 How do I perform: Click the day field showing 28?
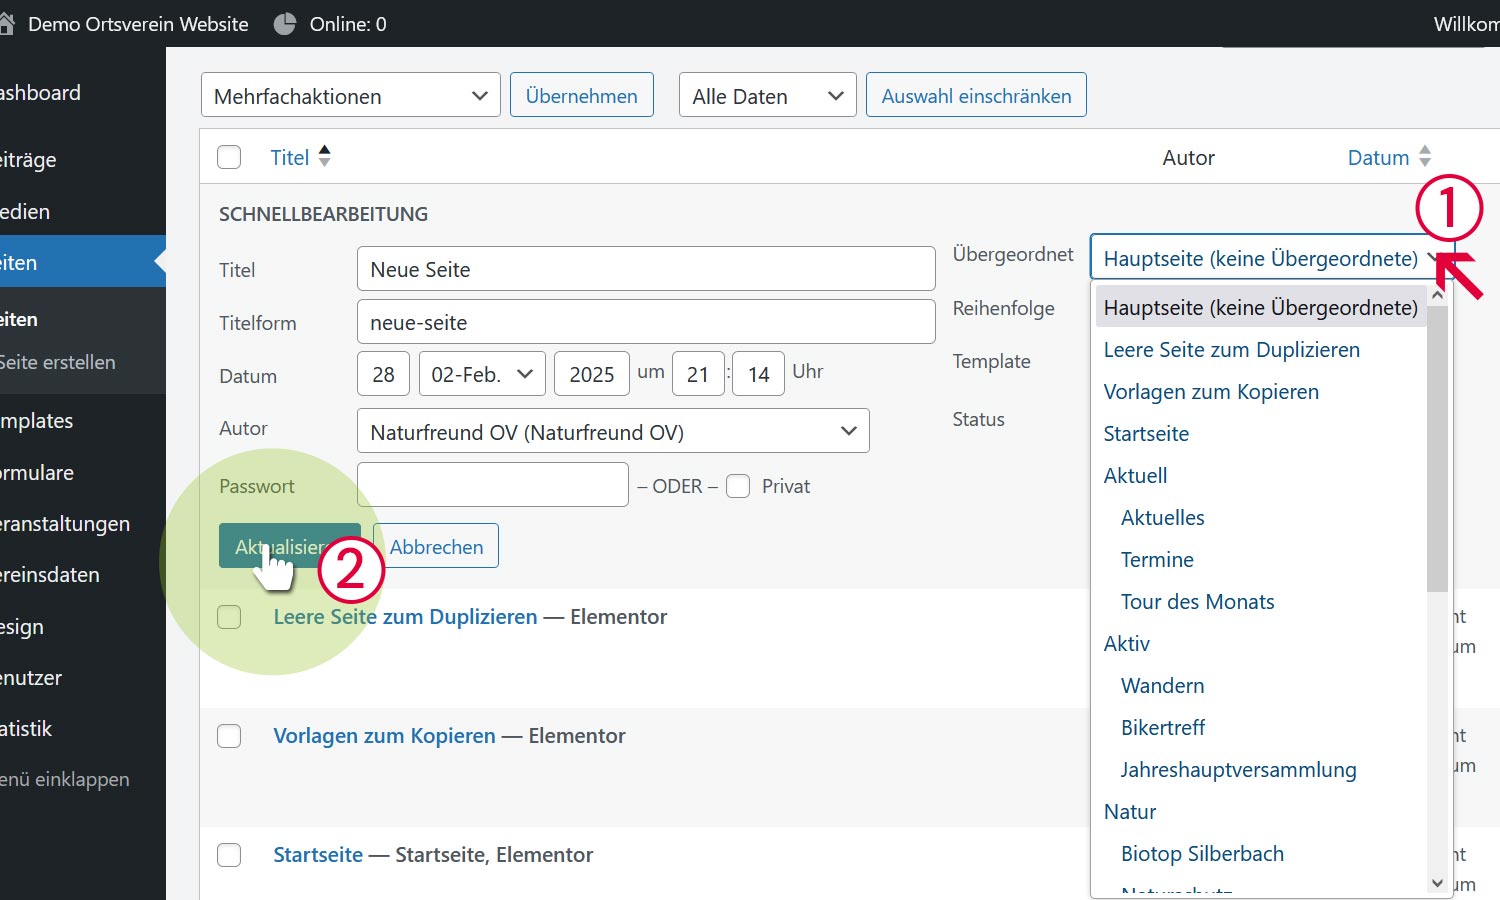[383, 374]
